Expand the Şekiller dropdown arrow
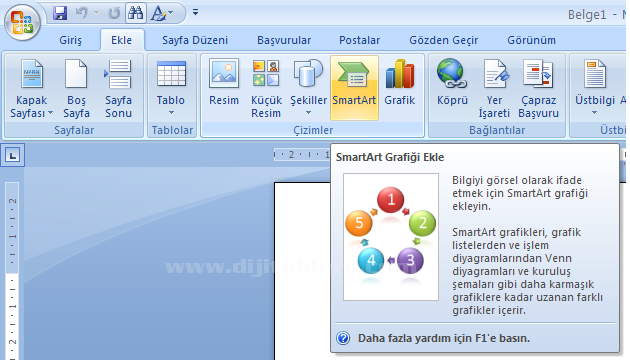 click(x=308, y=113)
